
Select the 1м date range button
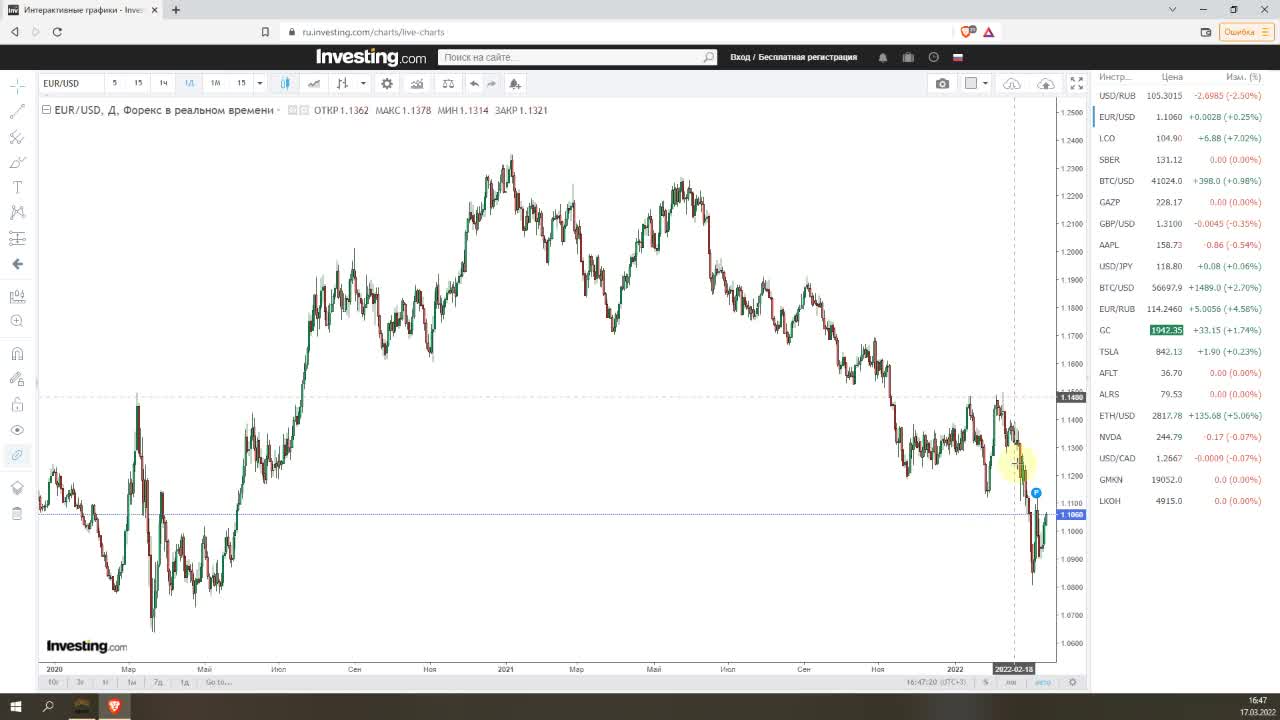tap(132, 682)
